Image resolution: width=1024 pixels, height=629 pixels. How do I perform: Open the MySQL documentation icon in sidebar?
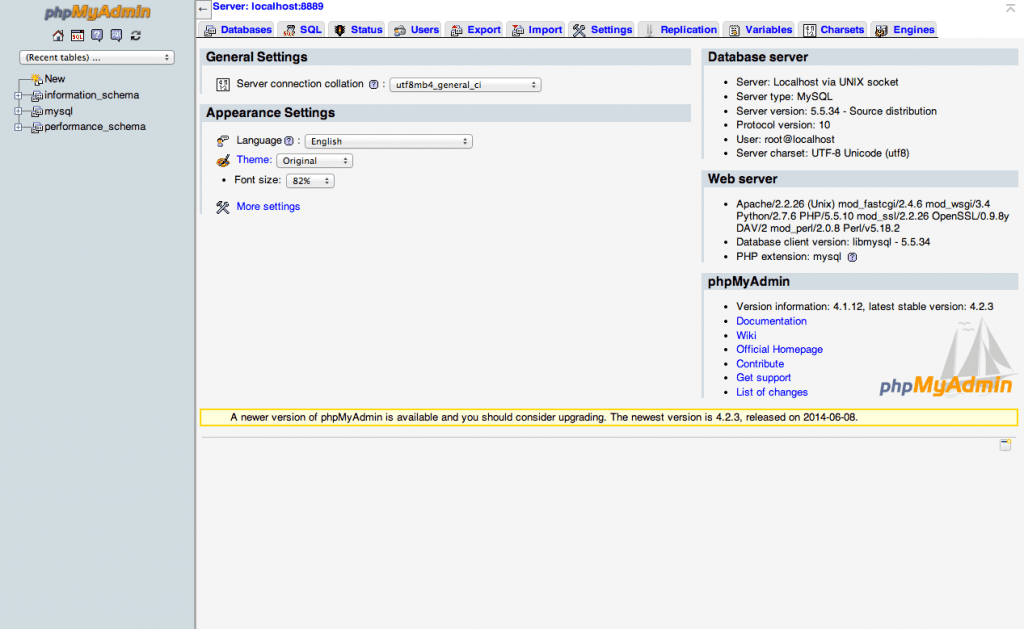point(116,35)
